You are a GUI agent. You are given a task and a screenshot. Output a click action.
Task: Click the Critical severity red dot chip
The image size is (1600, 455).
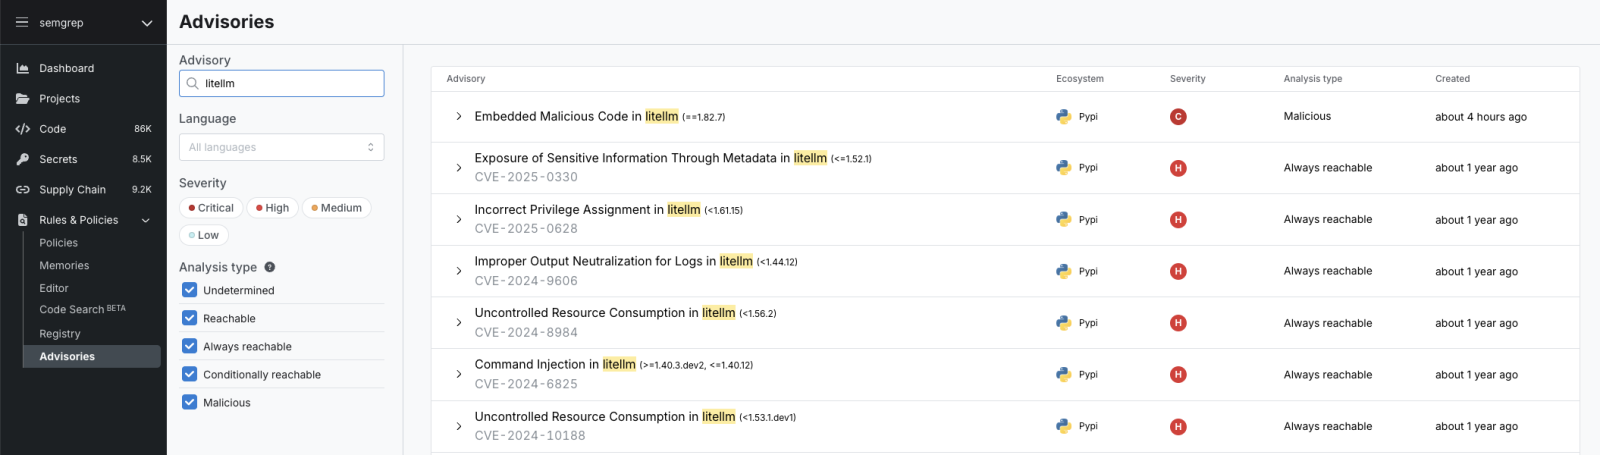point(211,208)
